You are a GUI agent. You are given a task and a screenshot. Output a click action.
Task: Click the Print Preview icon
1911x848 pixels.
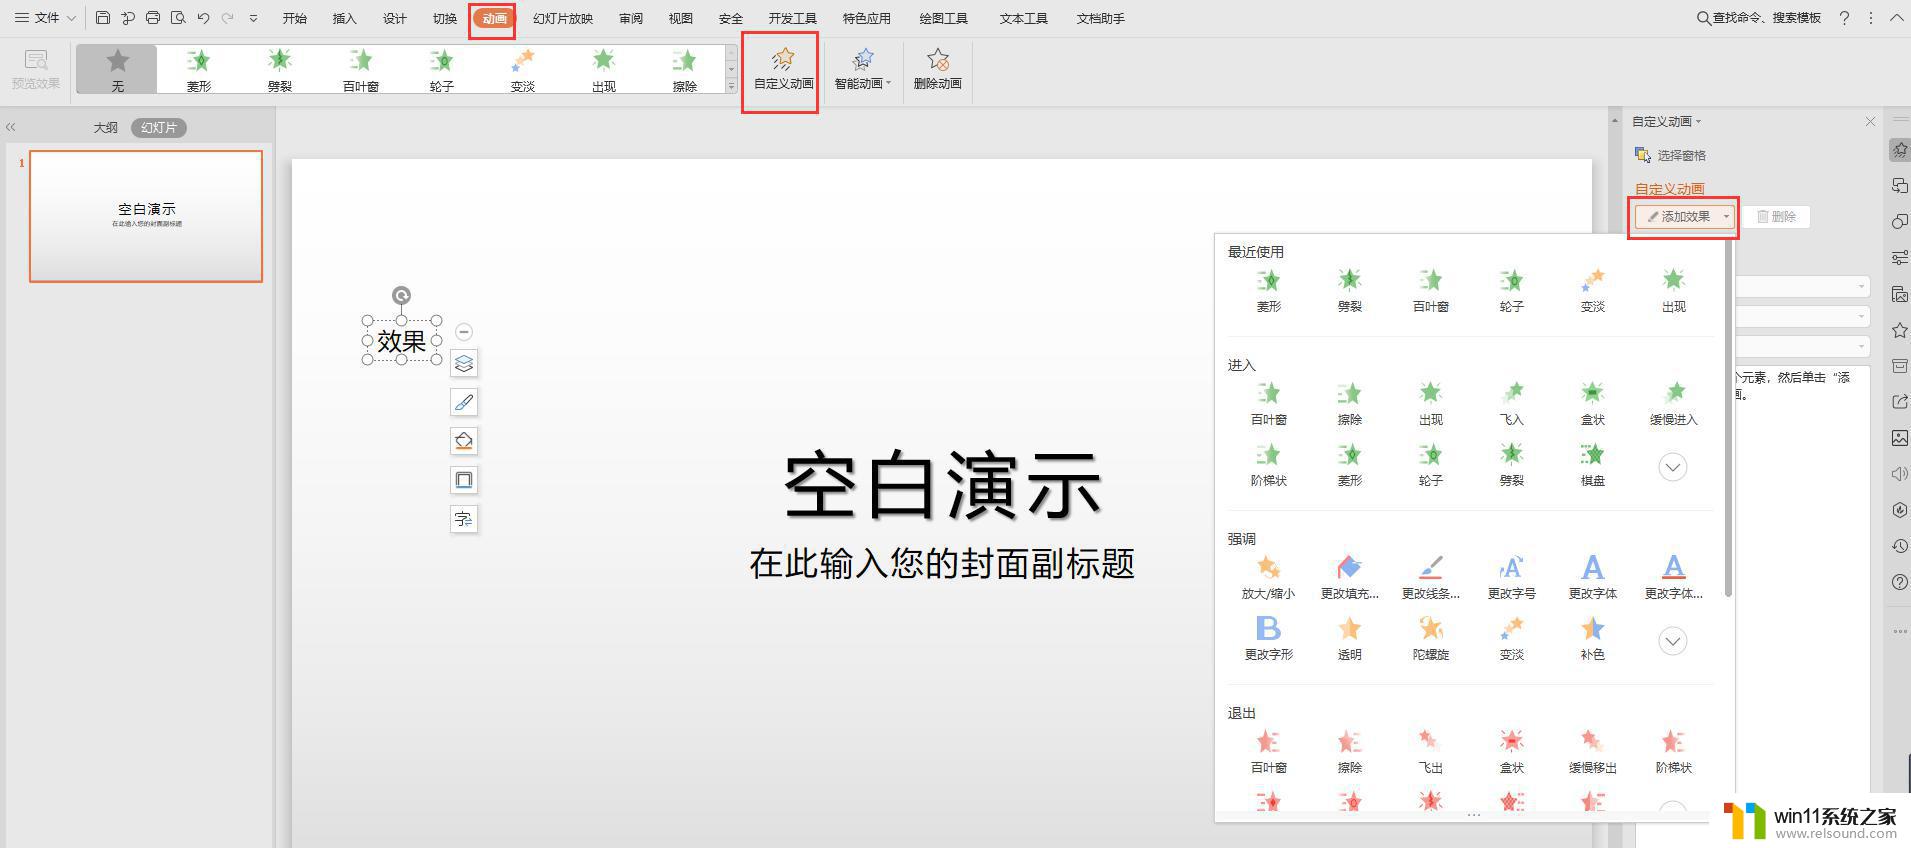pyautogui.click(x=178, y=18)
